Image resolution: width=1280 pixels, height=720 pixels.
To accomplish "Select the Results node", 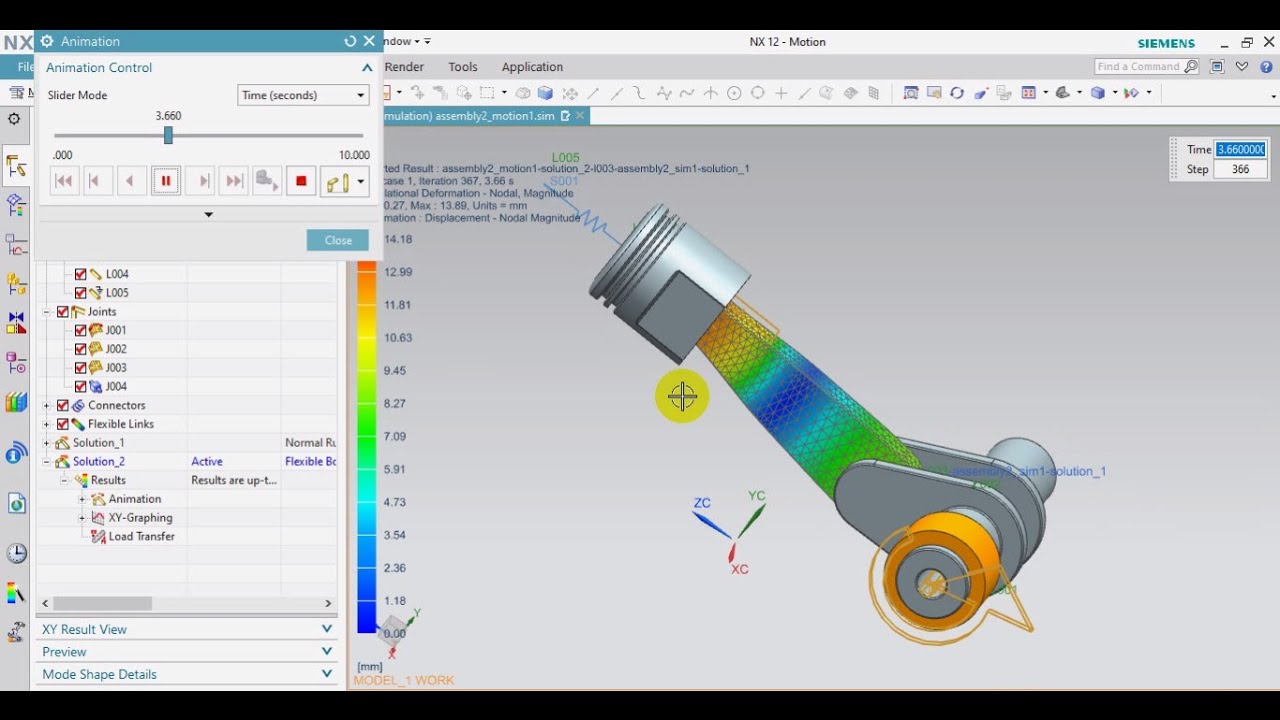I will coord(108,480).
